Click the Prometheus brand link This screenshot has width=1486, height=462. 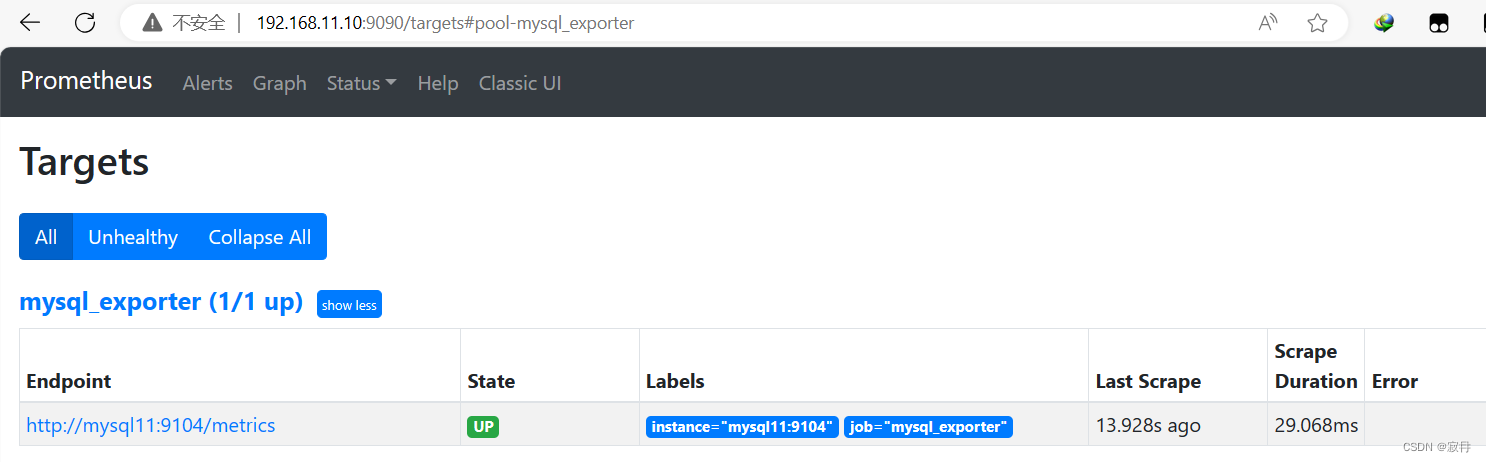tap(86, 81)
